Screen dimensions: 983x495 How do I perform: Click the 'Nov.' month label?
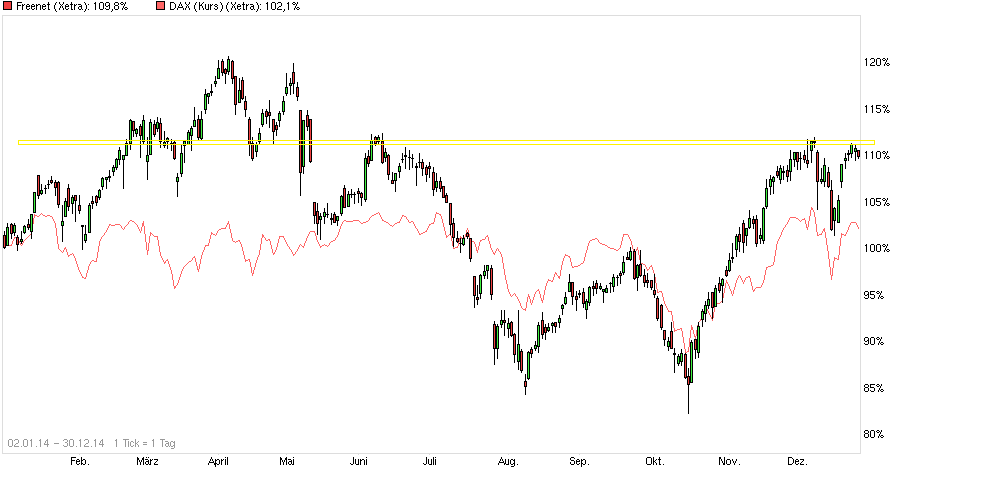729,462
